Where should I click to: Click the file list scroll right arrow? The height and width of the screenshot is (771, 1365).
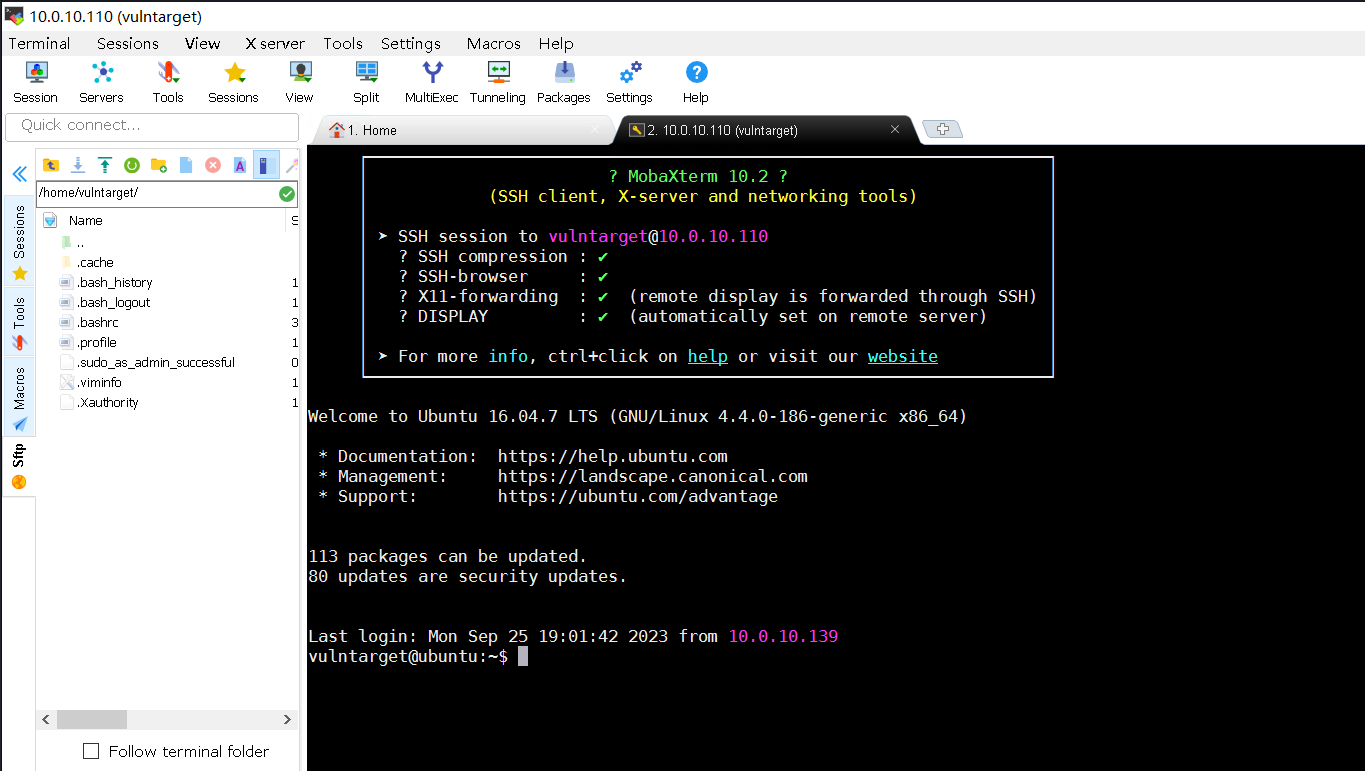coord(287,719)
